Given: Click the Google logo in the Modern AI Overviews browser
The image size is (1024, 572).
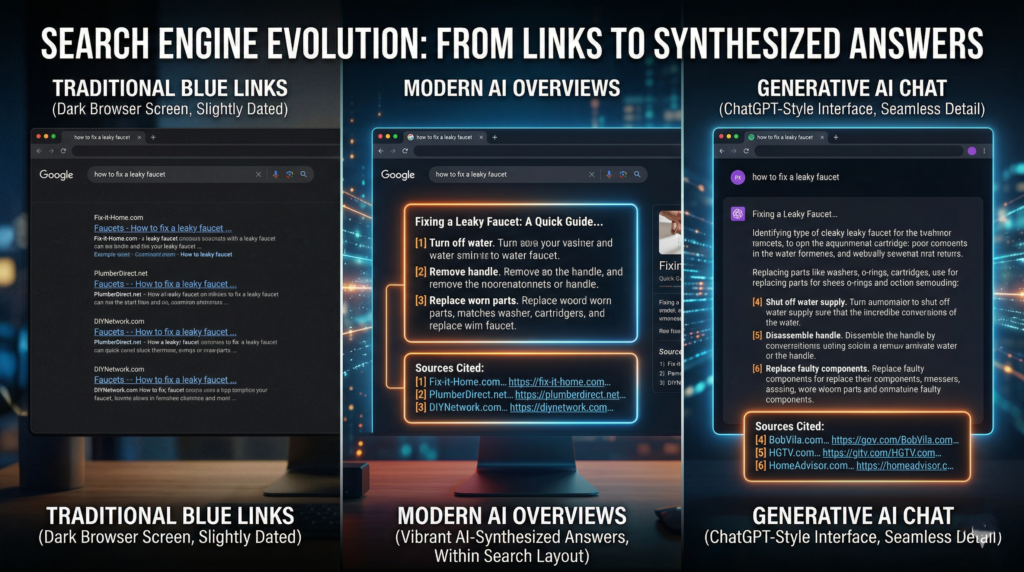Looking at the screenshot, I should (398, 175).
